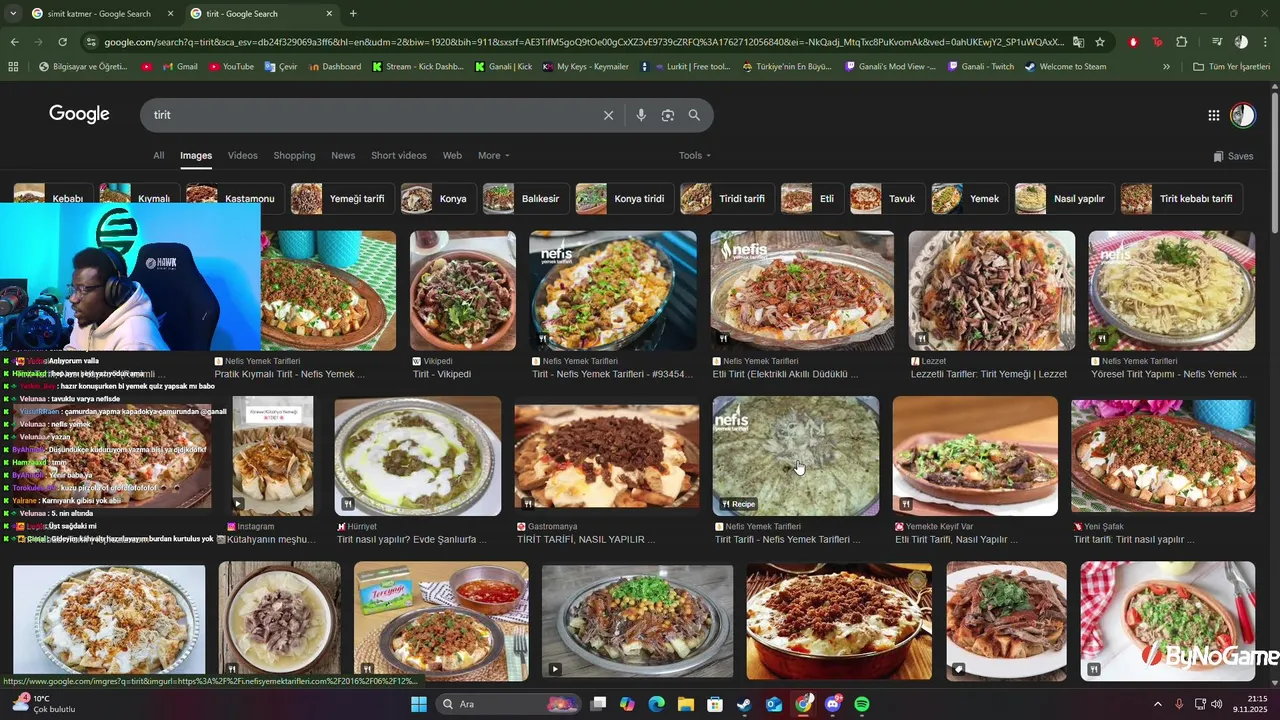This screenshot has width=1280, height=720.
Task: Click the magnifier search button
Action: coord(694,115)
